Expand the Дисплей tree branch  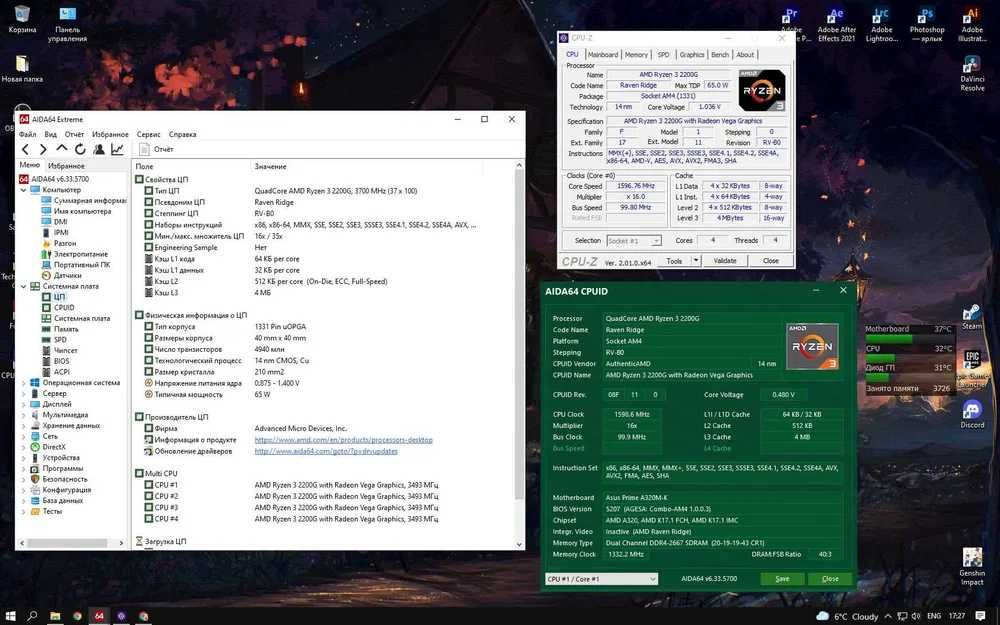pyautogui.click(x=24, y=404)
